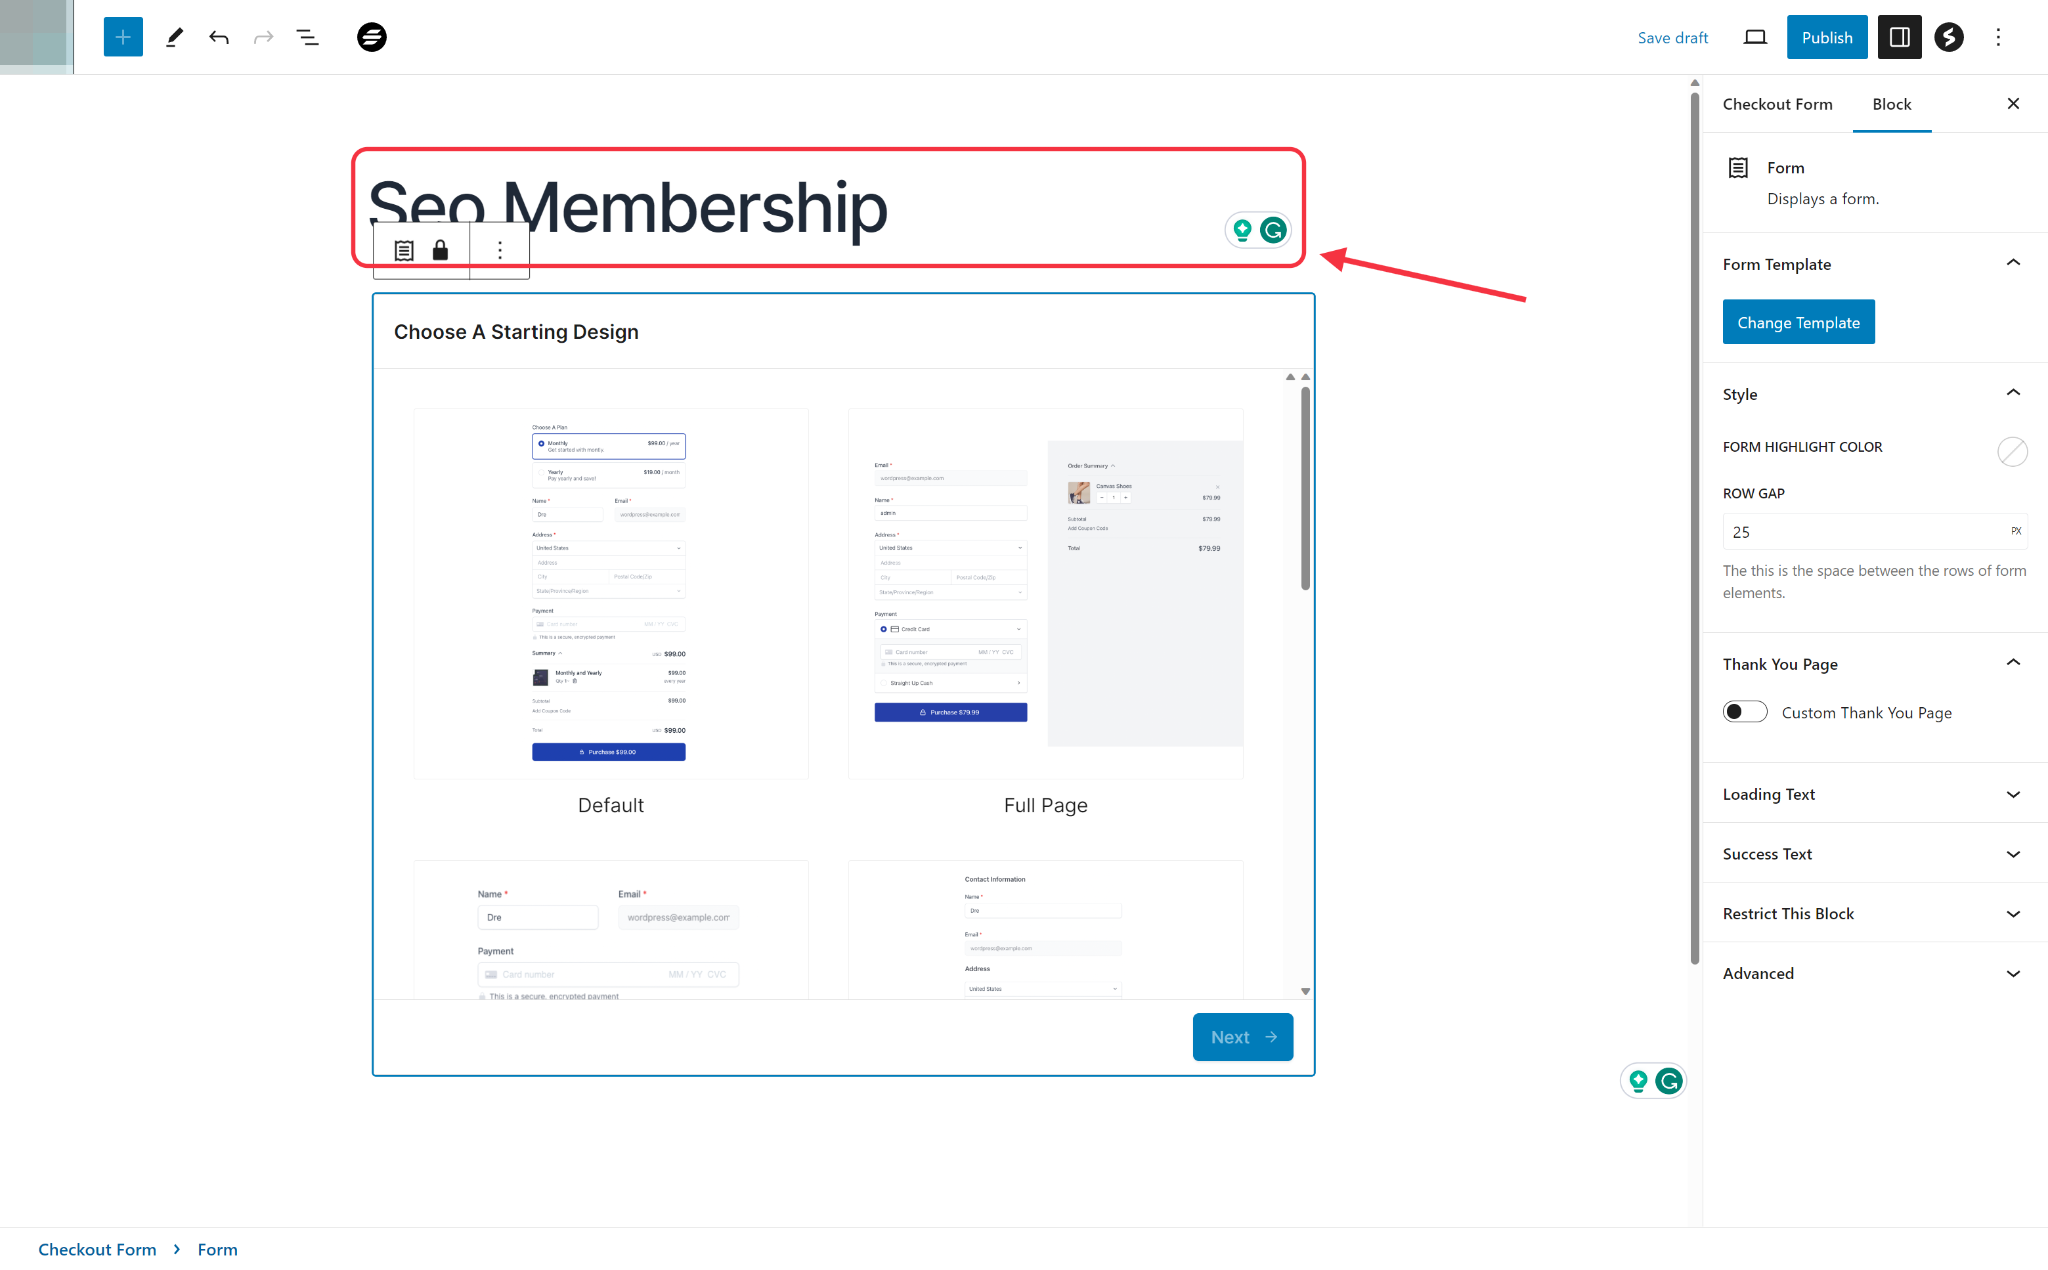2048x1270 pixels.
Task: Click the Change Template button
Action: point(1798,322)
